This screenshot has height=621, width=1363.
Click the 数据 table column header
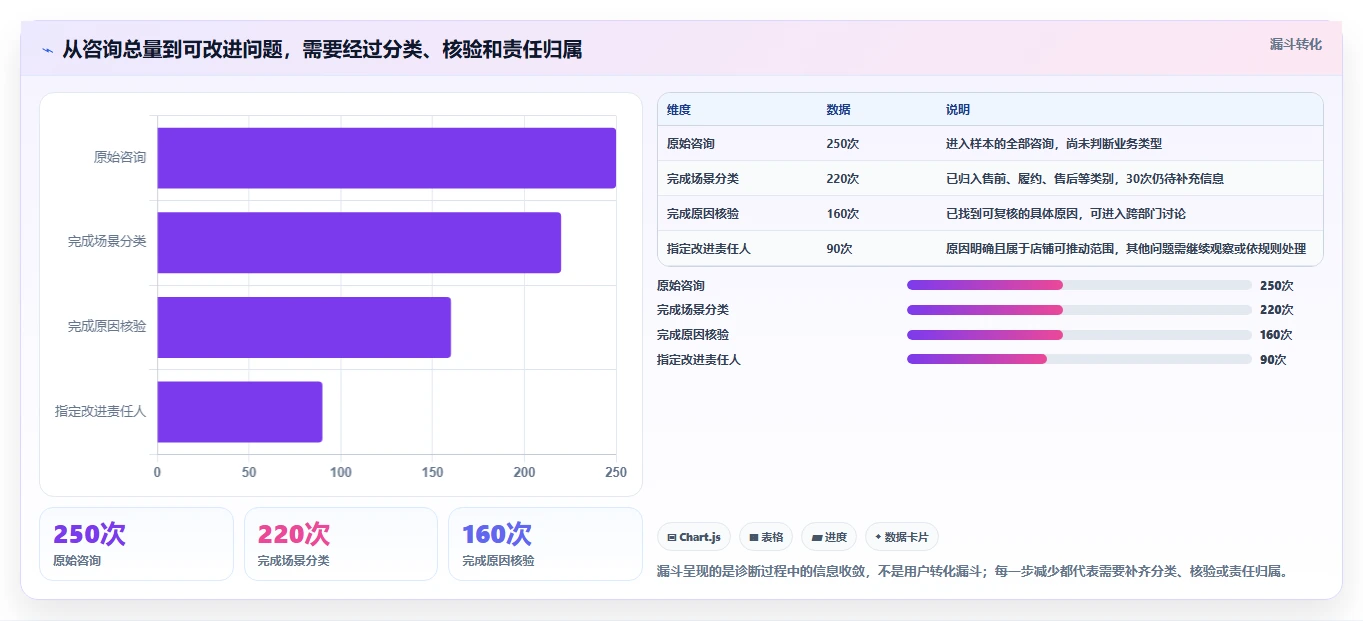tap(839, 110)
